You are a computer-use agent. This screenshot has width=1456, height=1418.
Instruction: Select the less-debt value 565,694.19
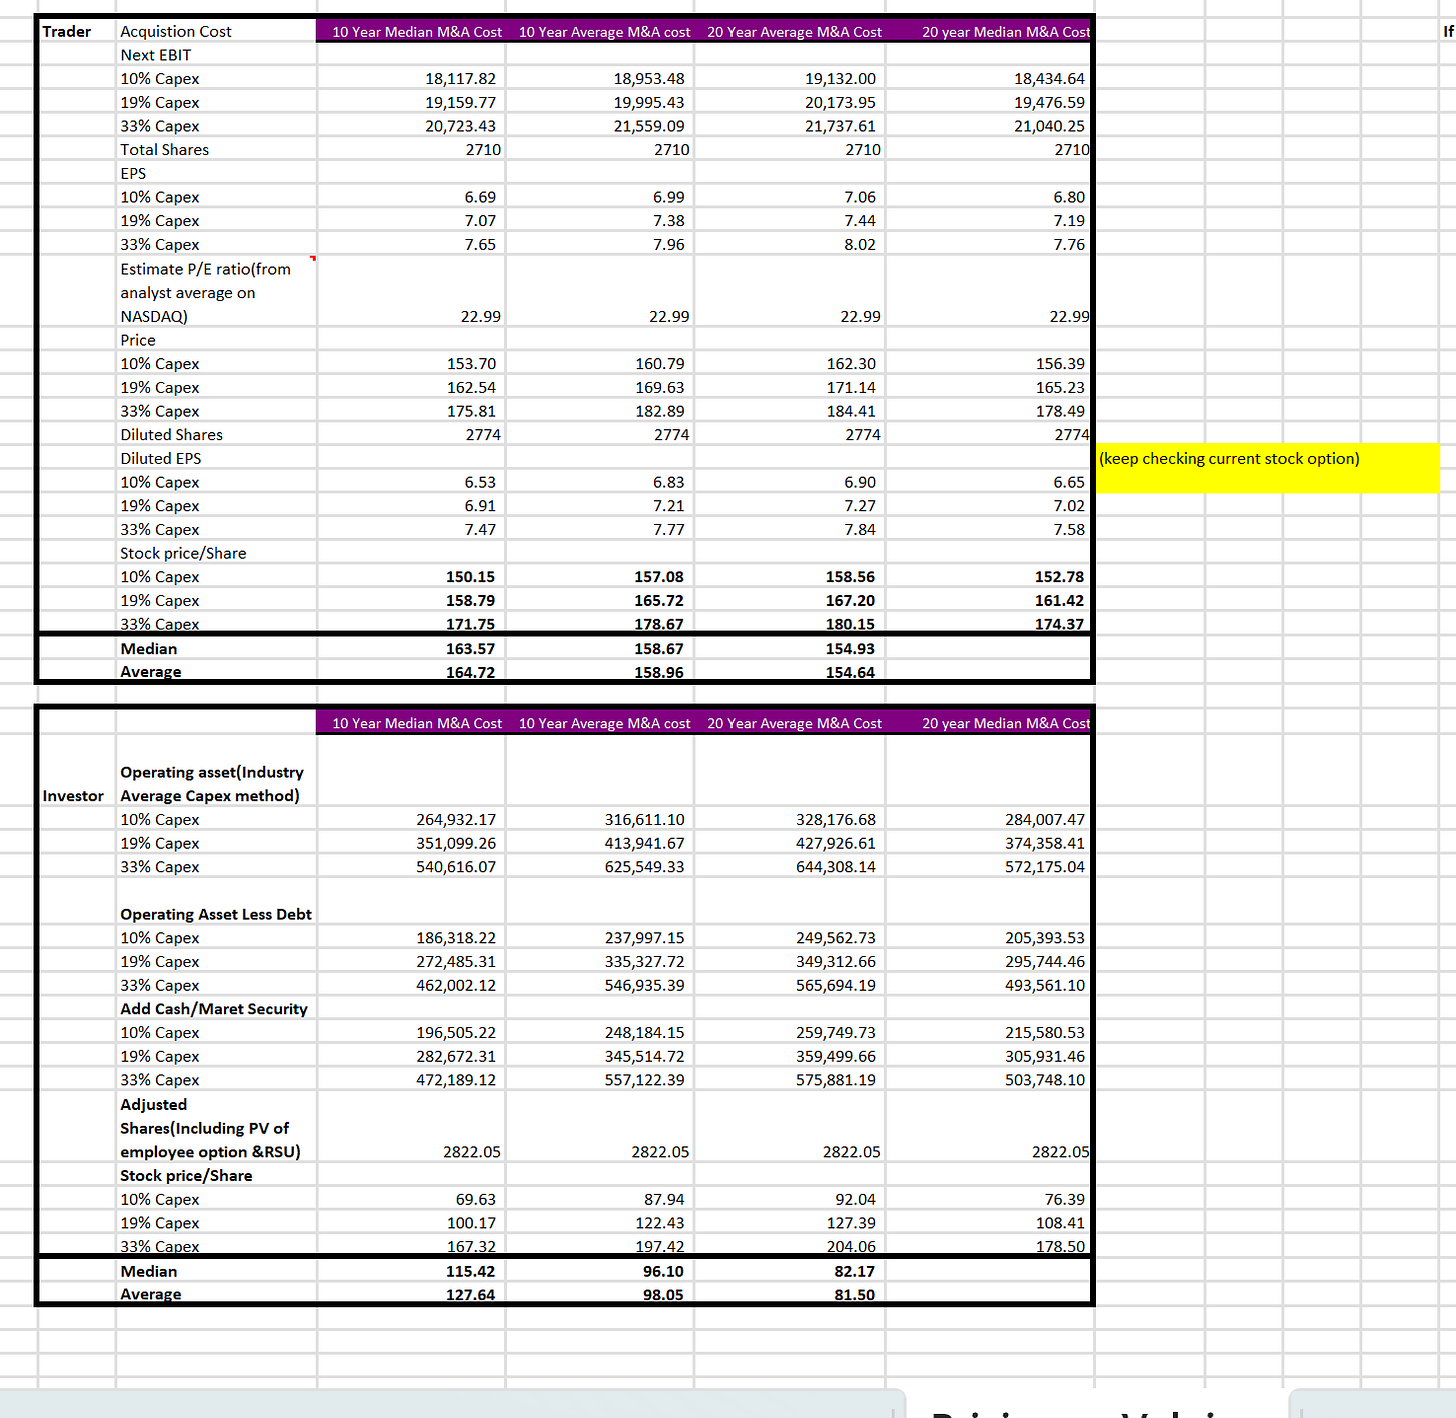836,986
